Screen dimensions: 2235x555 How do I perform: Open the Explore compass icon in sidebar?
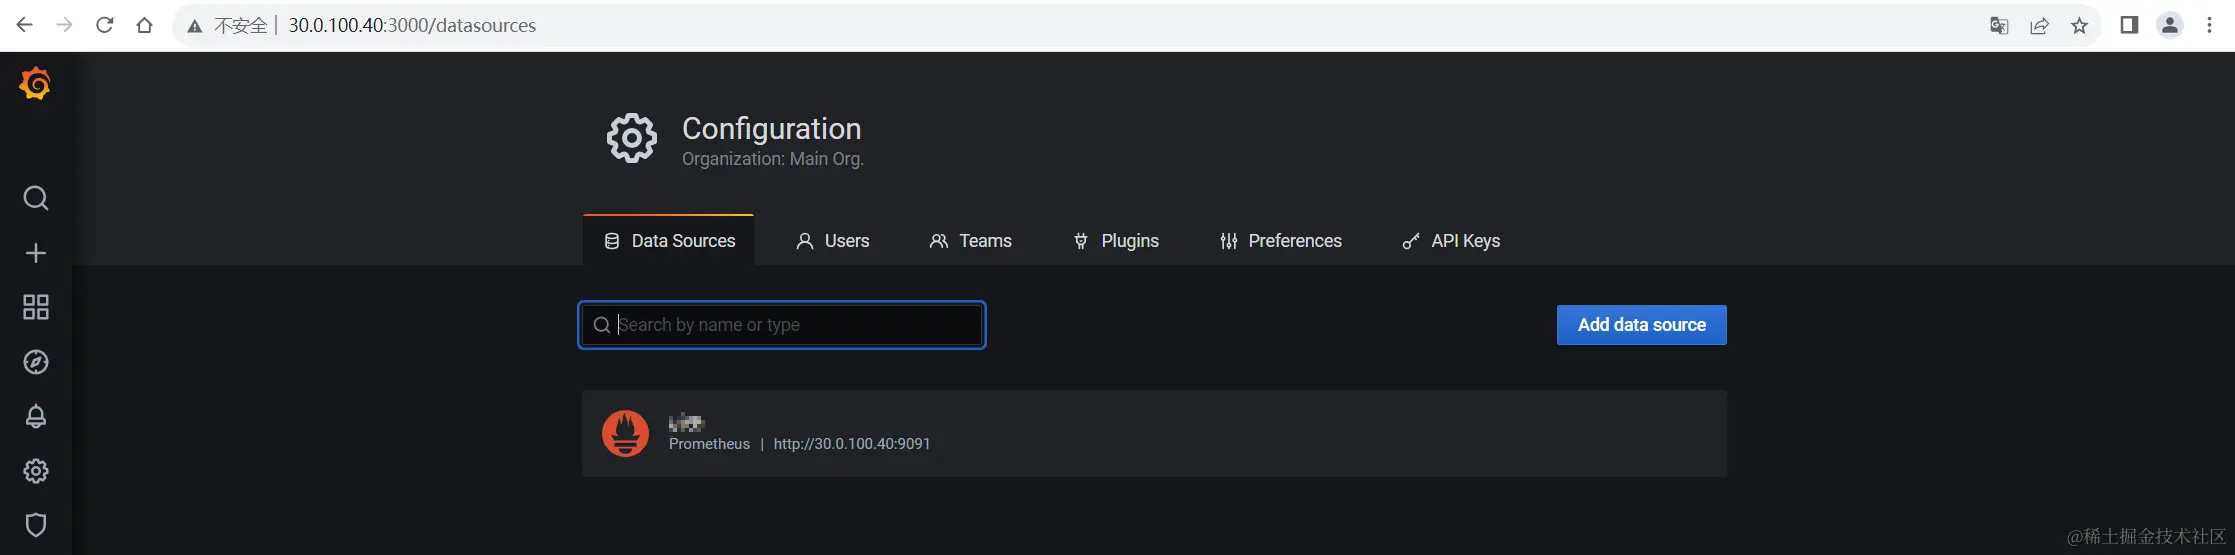pos(36,362)
